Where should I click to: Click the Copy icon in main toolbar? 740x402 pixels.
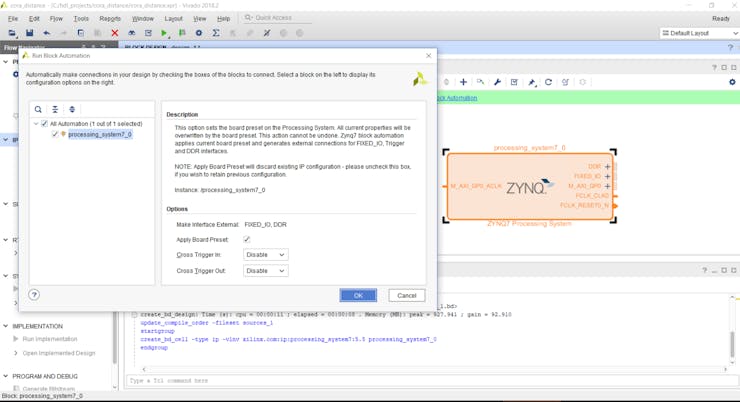(81, 33)
